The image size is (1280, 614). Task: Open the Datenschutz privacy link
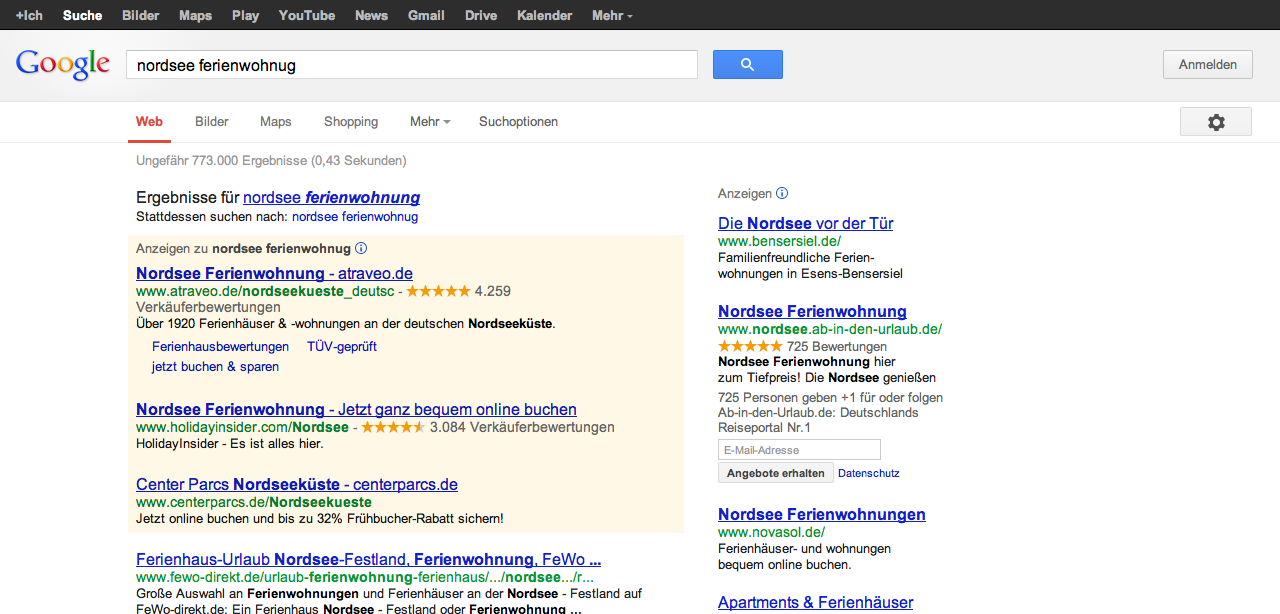coord(868,473)
